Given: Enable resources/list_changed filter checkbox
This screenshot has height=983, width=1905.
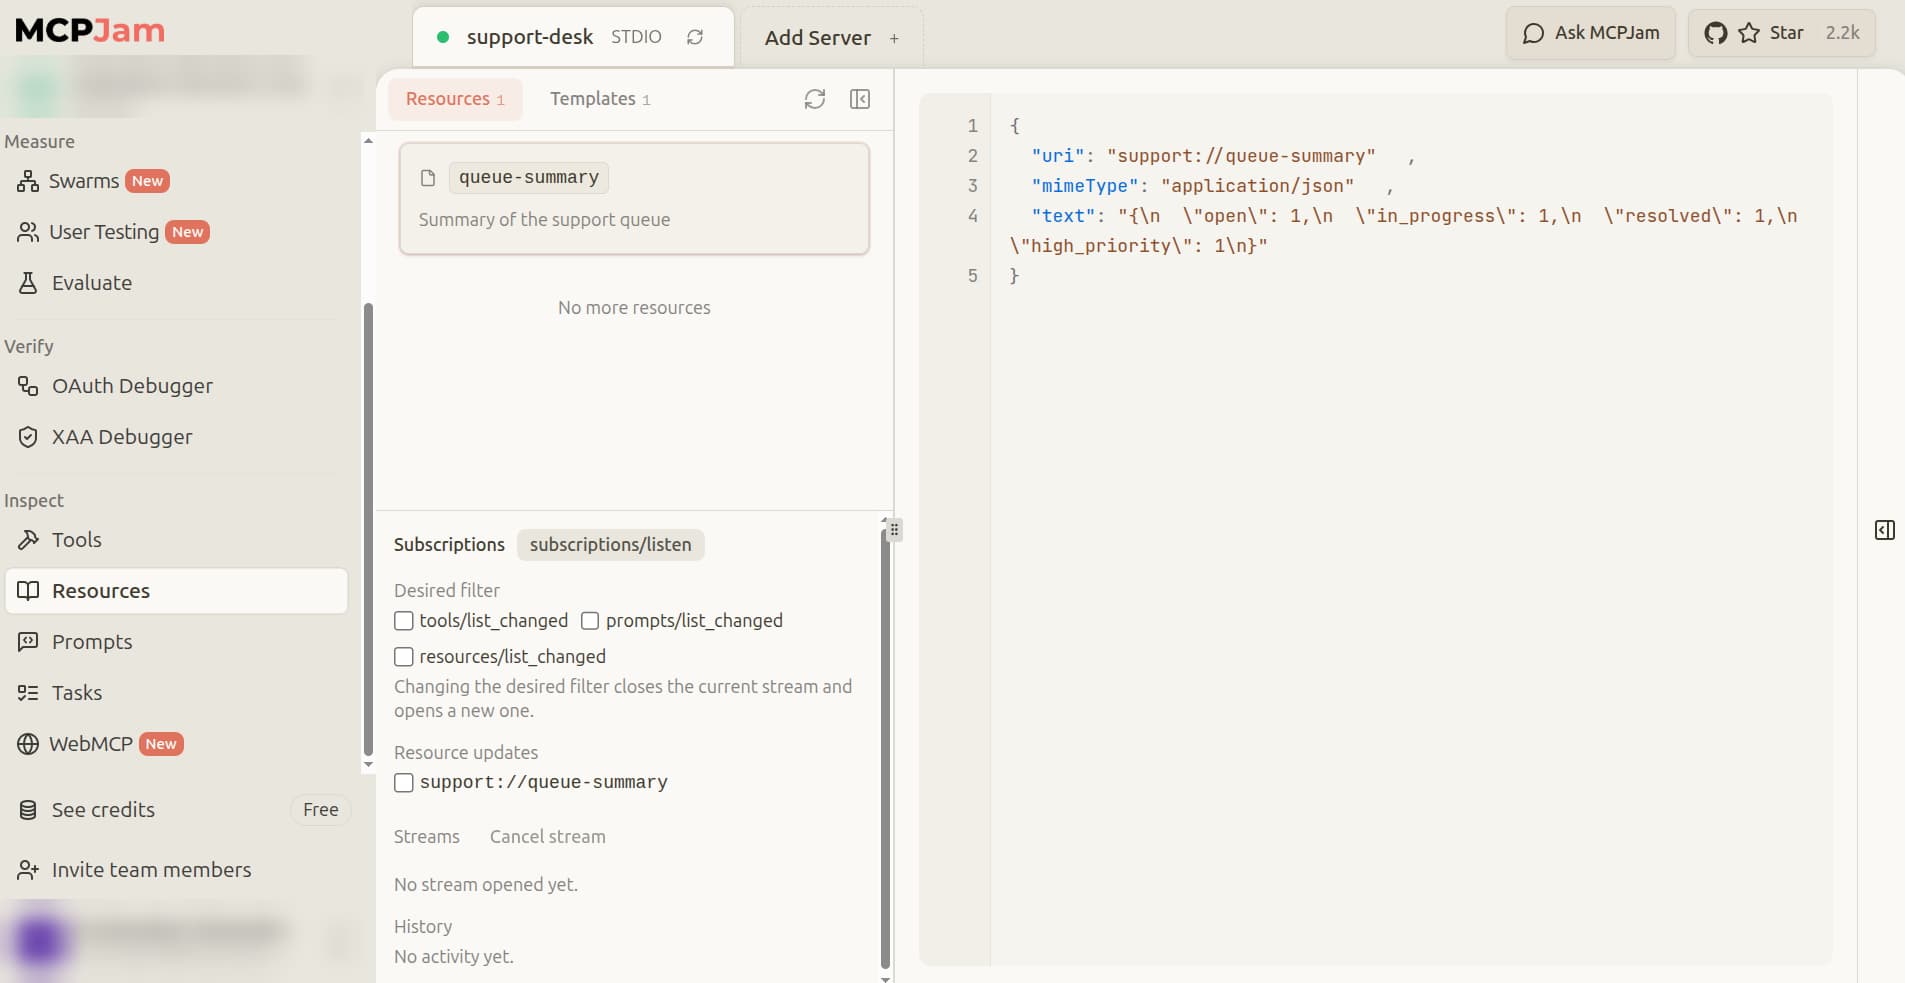Looking at the screenshot, I should (x=404, y=657).
